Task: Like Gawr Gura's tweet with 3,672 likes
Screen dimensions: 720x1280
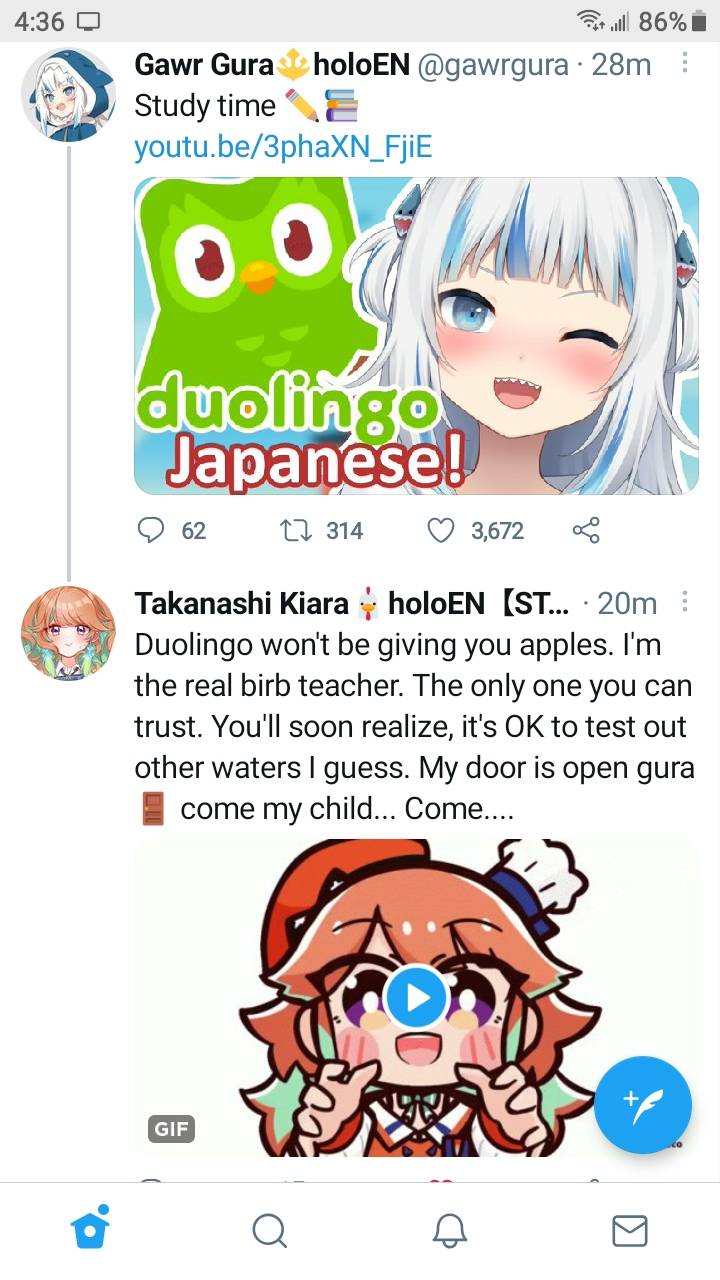Action: click(x=475, y=531)
